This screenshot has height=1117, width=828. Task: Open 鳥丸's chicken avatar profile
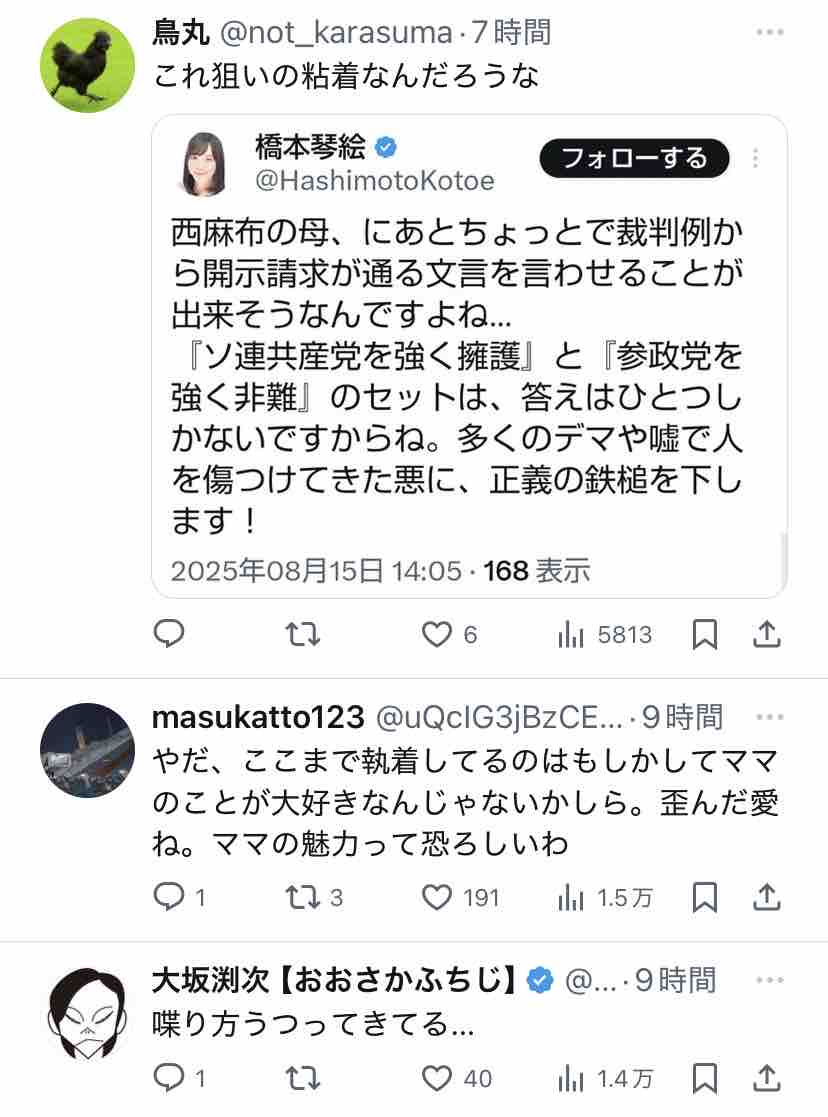pyautogui.click(x=87, y=65)
